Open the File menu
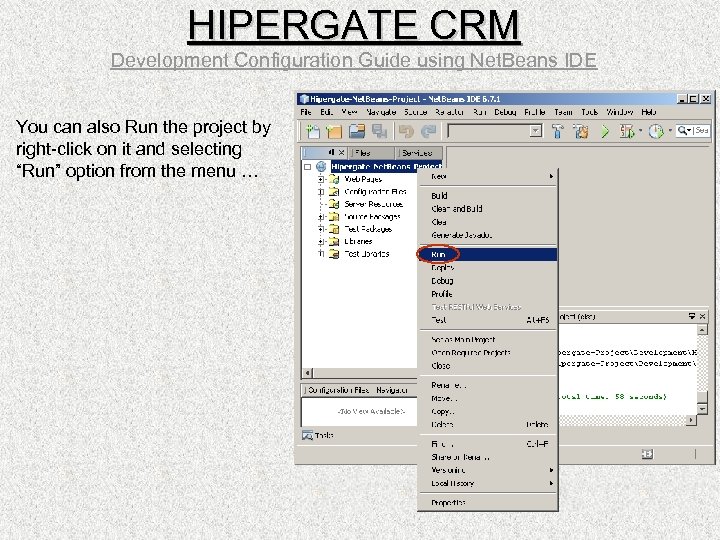Screen dimensions: 720x540 pos(306,112)
